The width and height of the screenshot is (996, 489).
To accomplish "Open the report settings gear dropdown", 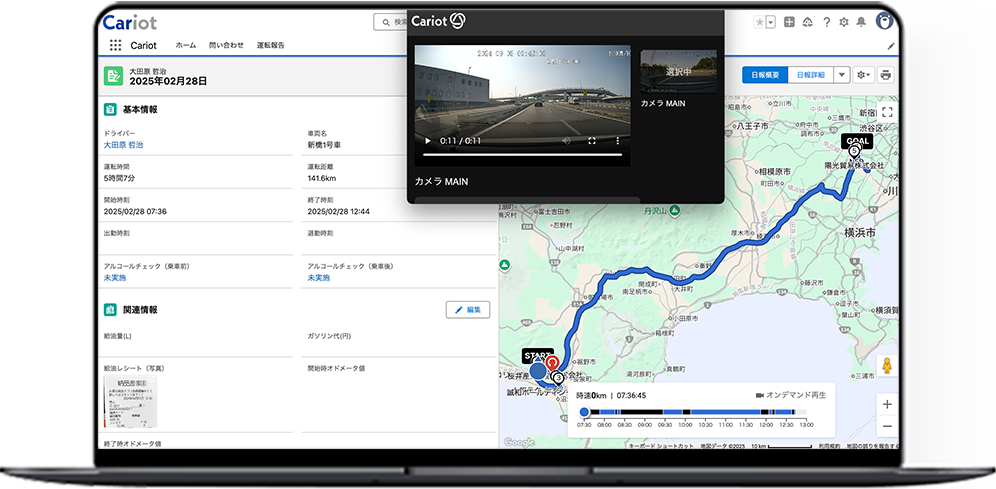I will (864, 75).
